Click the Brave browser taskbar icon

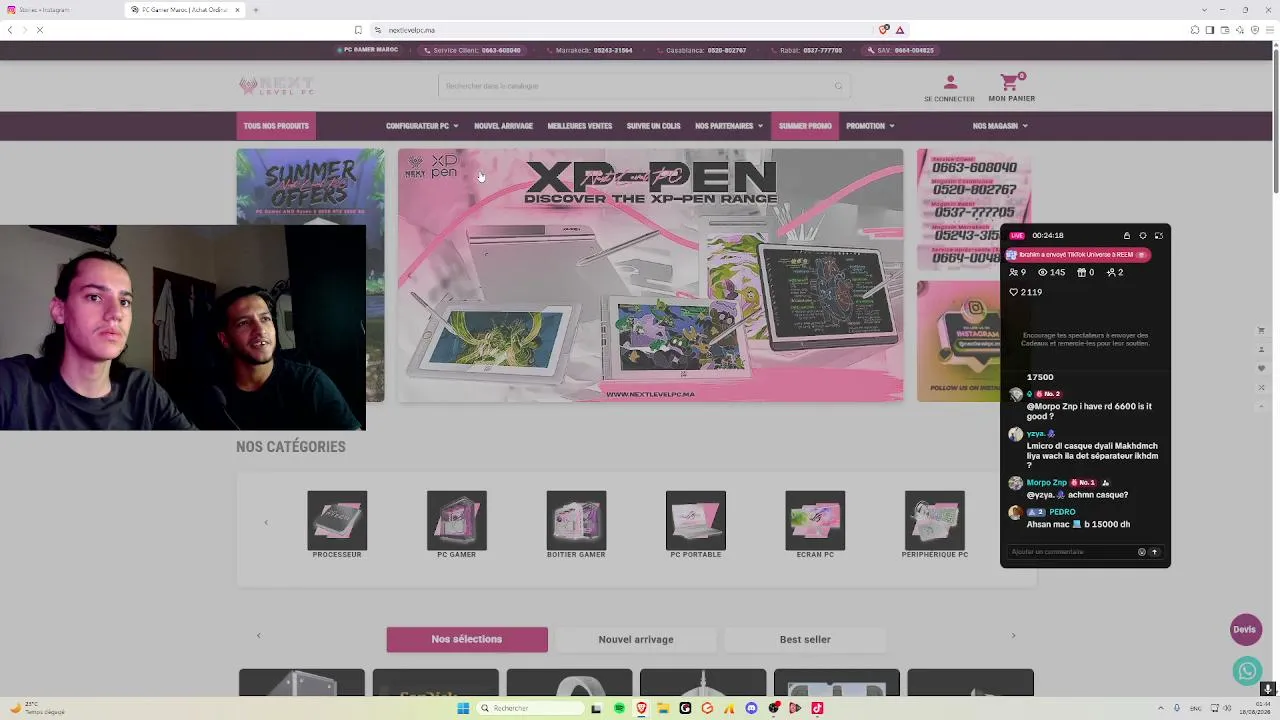pos(641,708)
